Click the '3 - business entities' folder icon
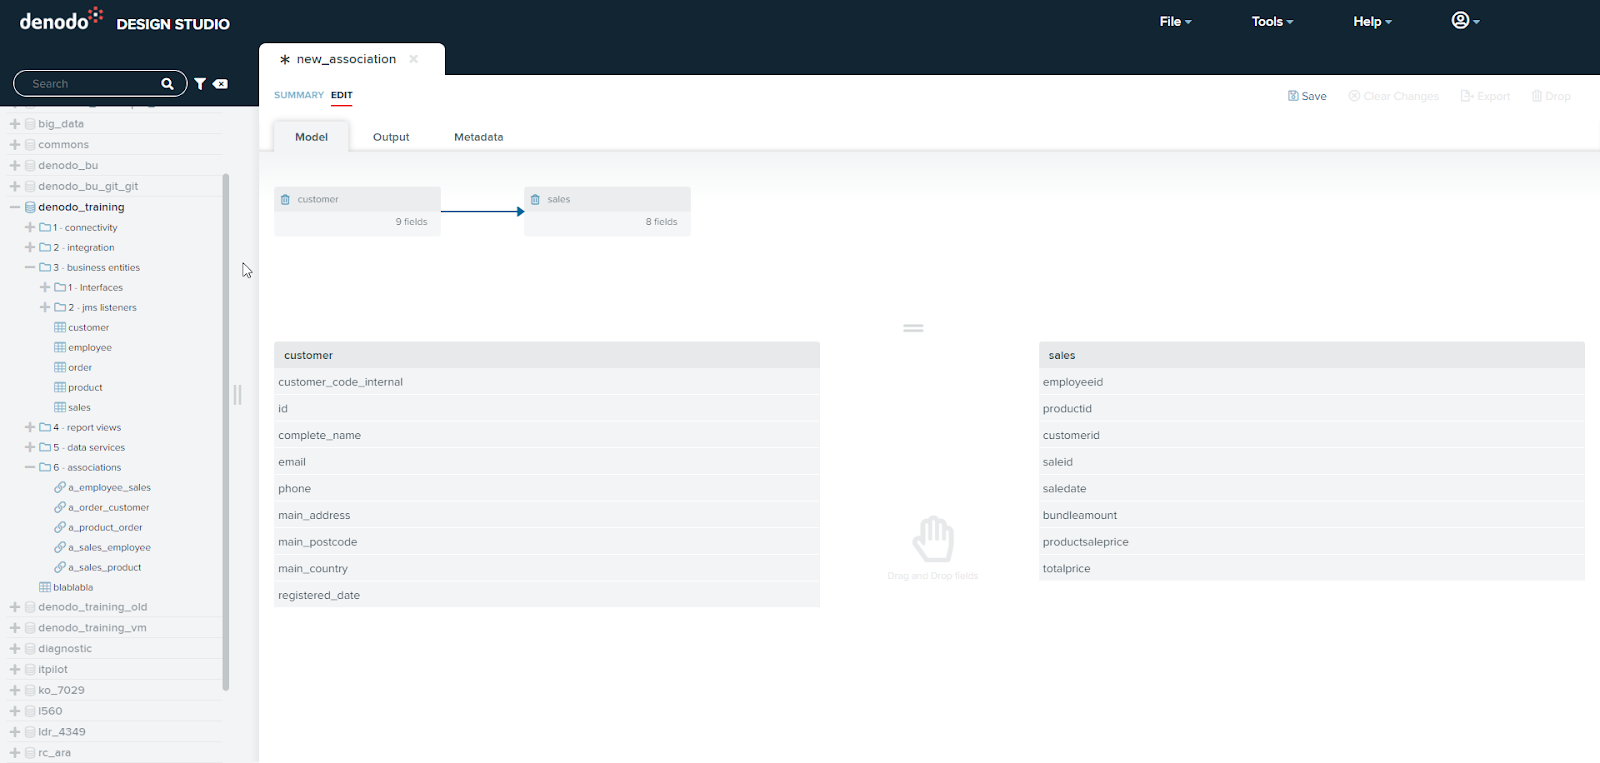1600x763 pixels. (x=45, y=267)
